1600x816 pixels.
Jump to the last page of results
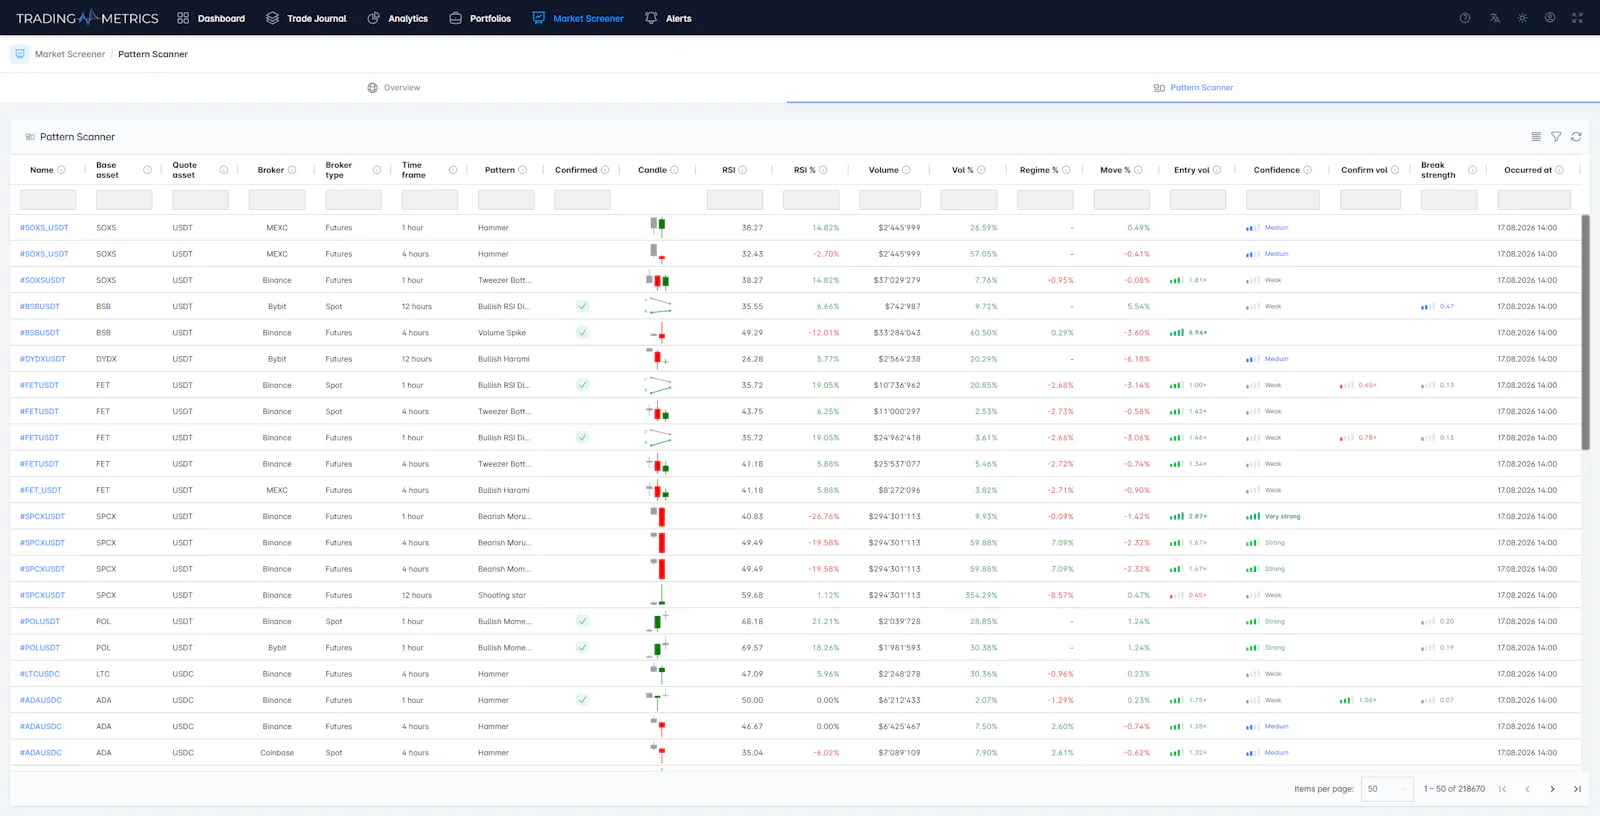1577,789
